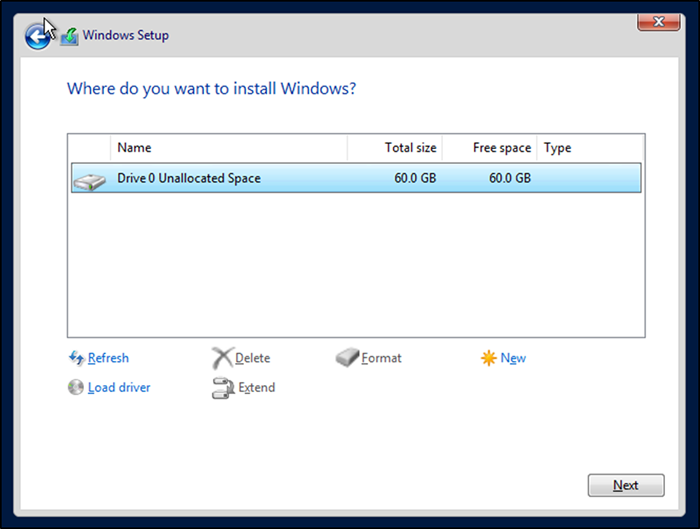Click the 60.0 GB free space value

coord(510,178)
